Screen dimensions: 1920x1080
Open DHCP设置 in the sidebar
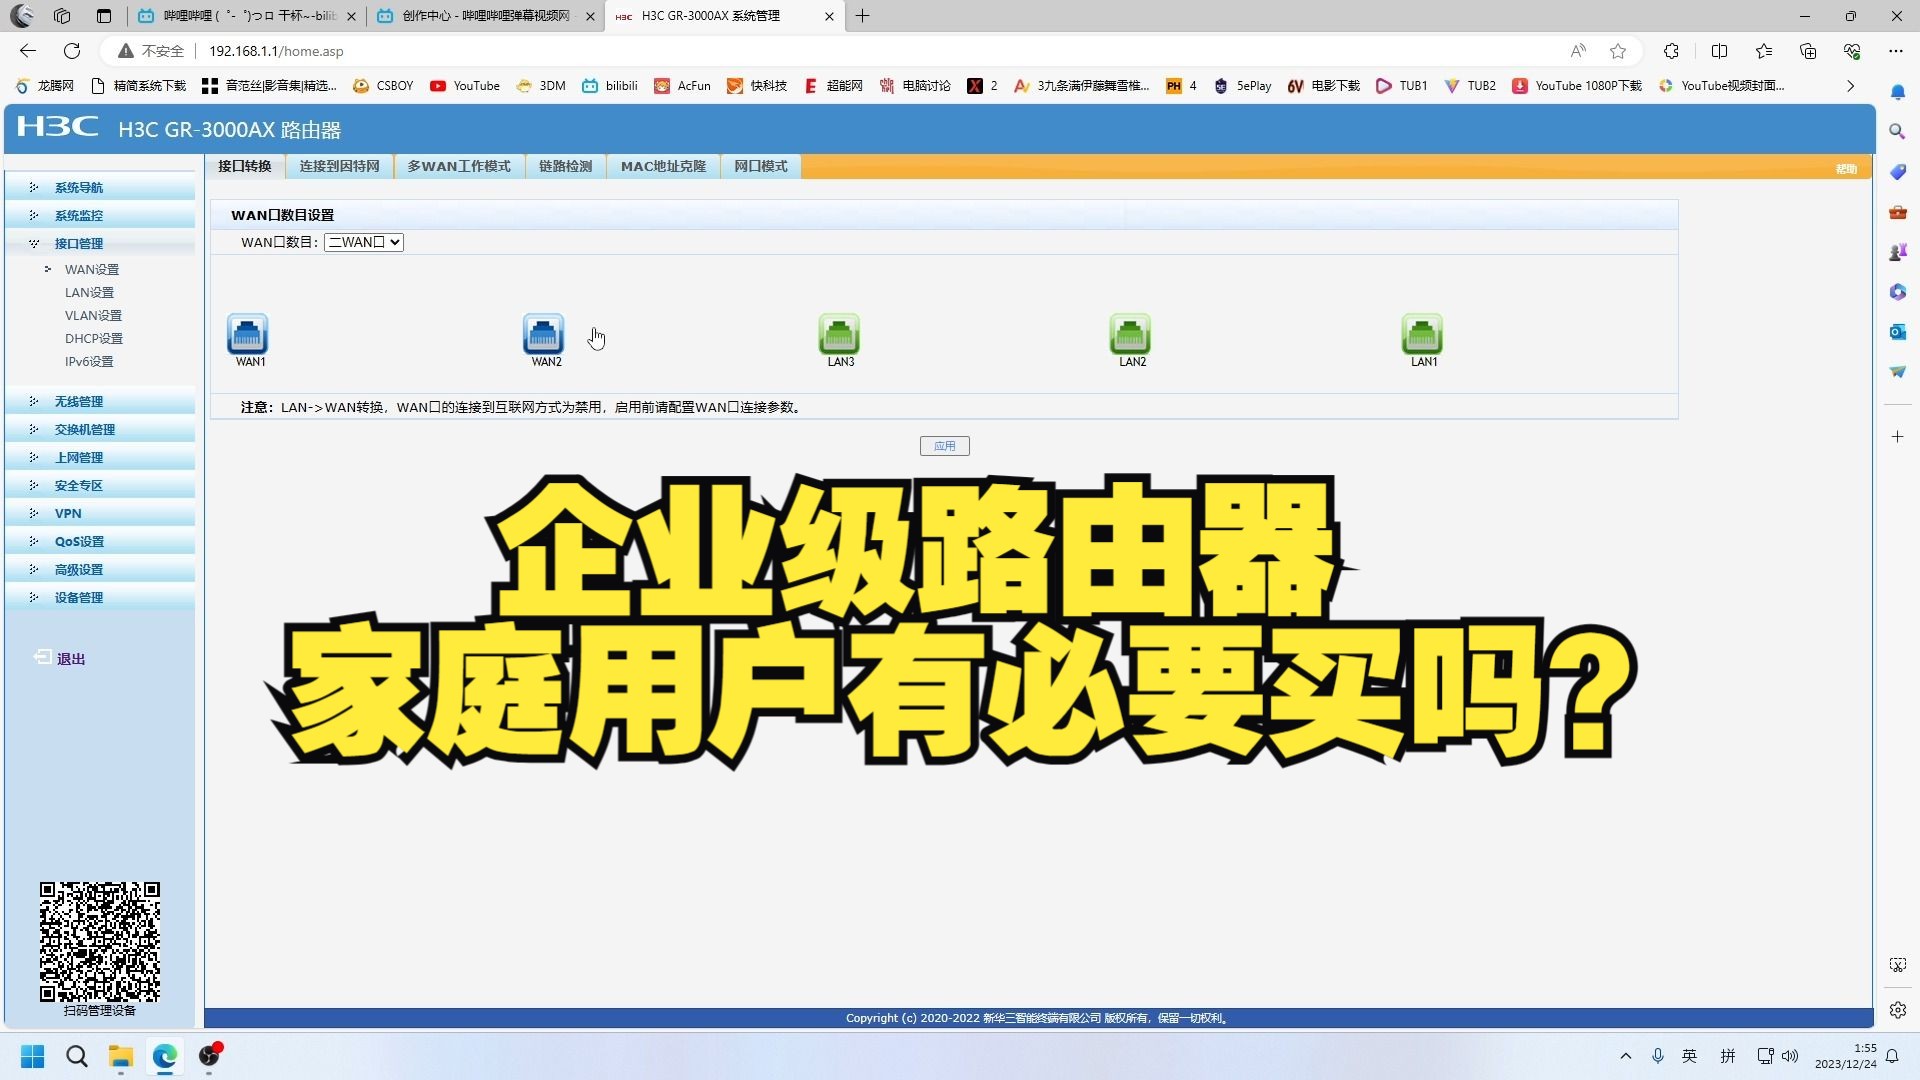[x=94, y=338]
